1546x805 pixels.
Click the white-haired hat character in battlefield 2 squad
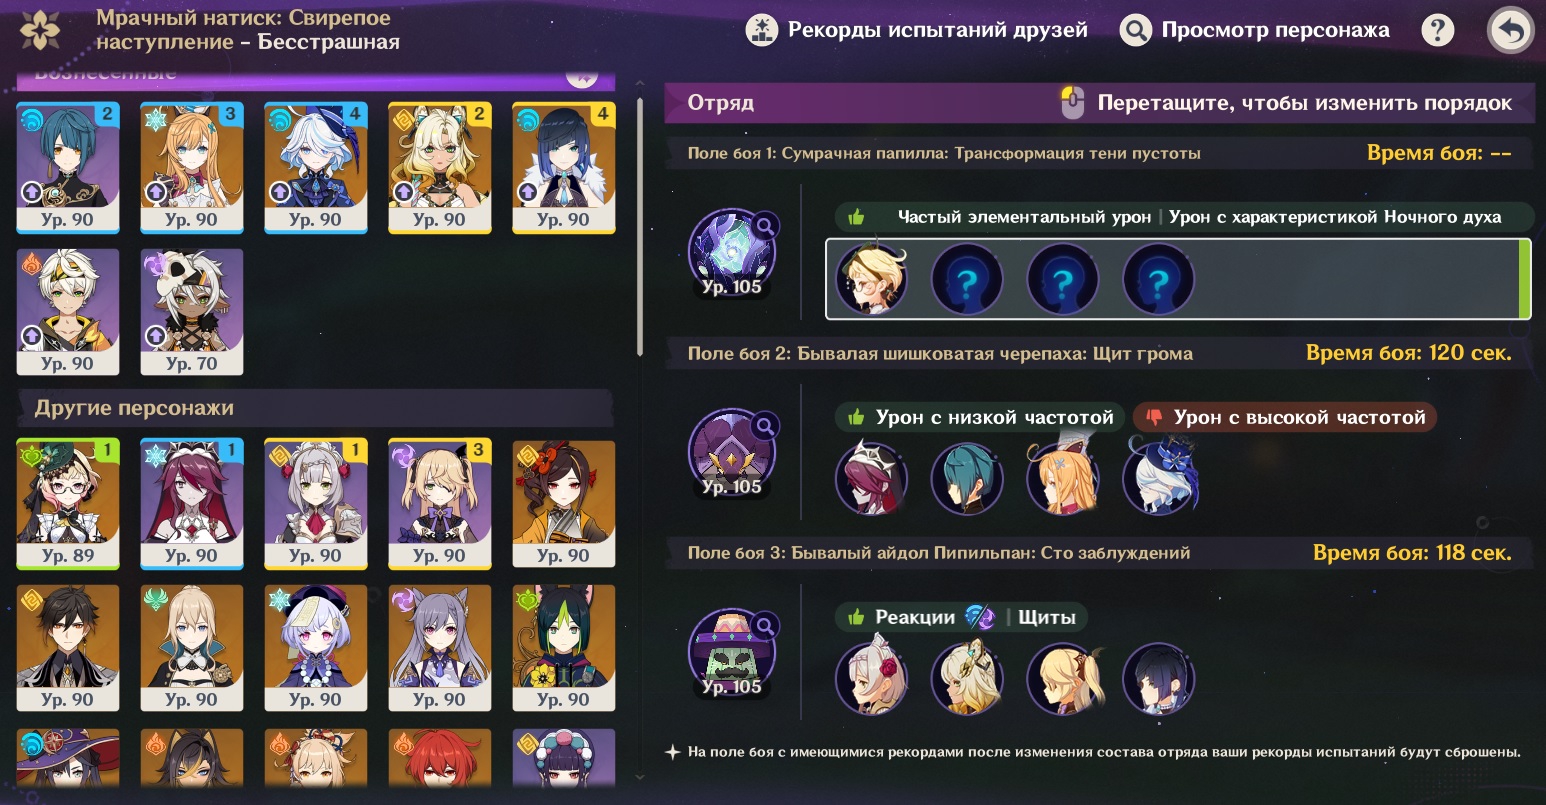click(1159, 480)
